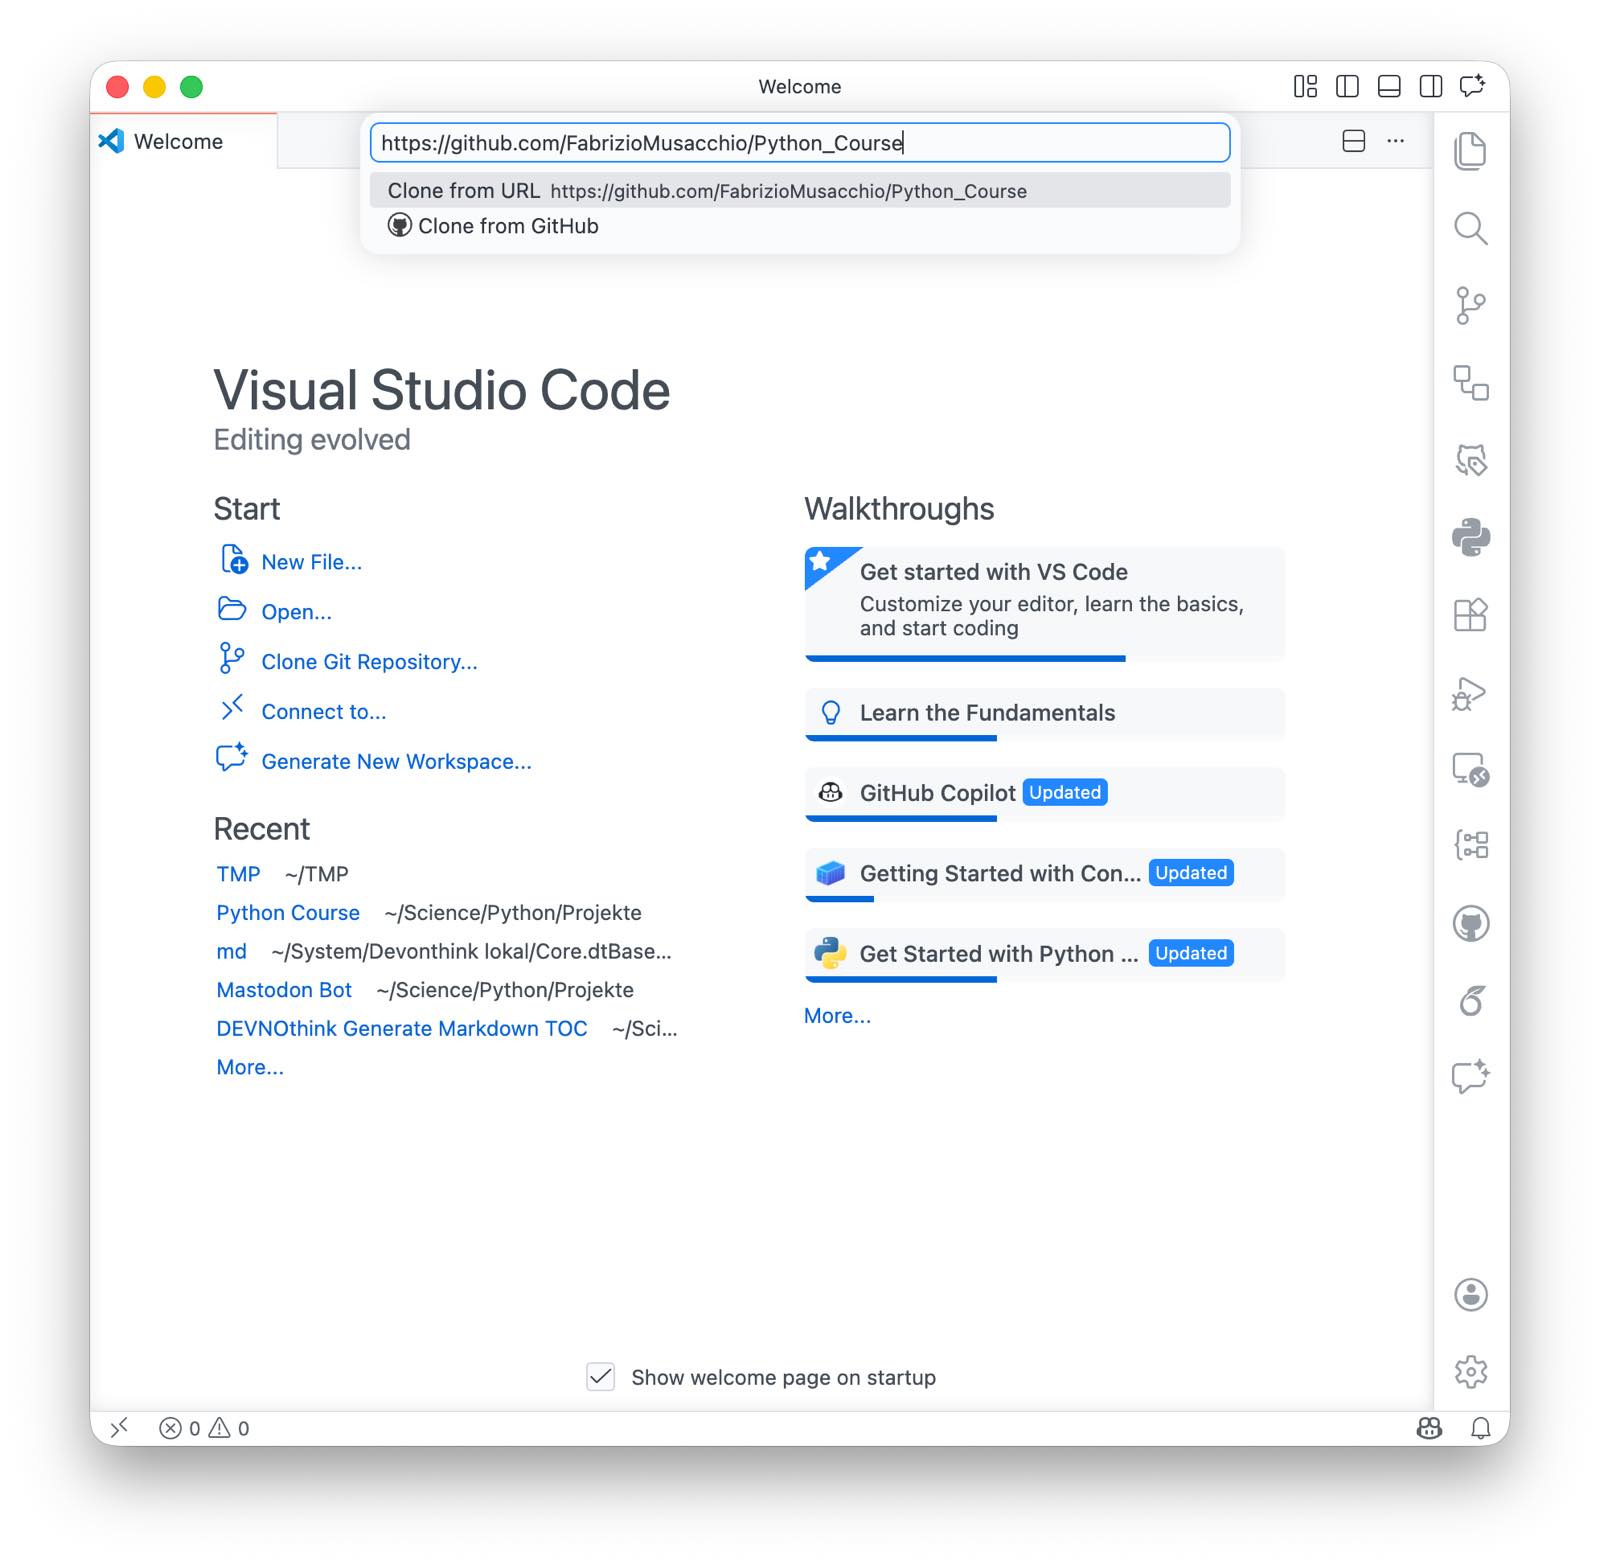The width and height of the screenshot is (1600, 1565).
Task: Click the notifications bell in status bar
Action: coord(1481,1428)
